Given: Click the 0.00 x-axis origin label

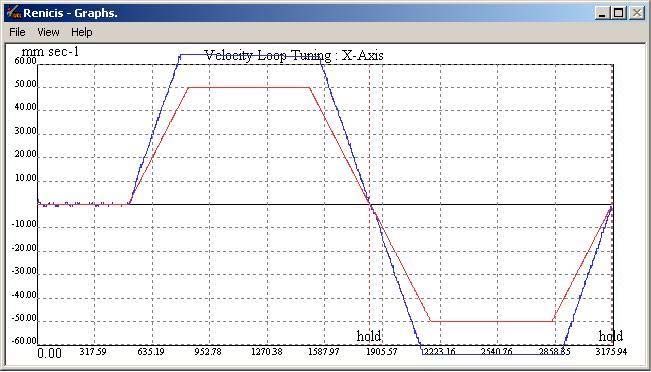Looking at the screenshot, I should [49, 353].
